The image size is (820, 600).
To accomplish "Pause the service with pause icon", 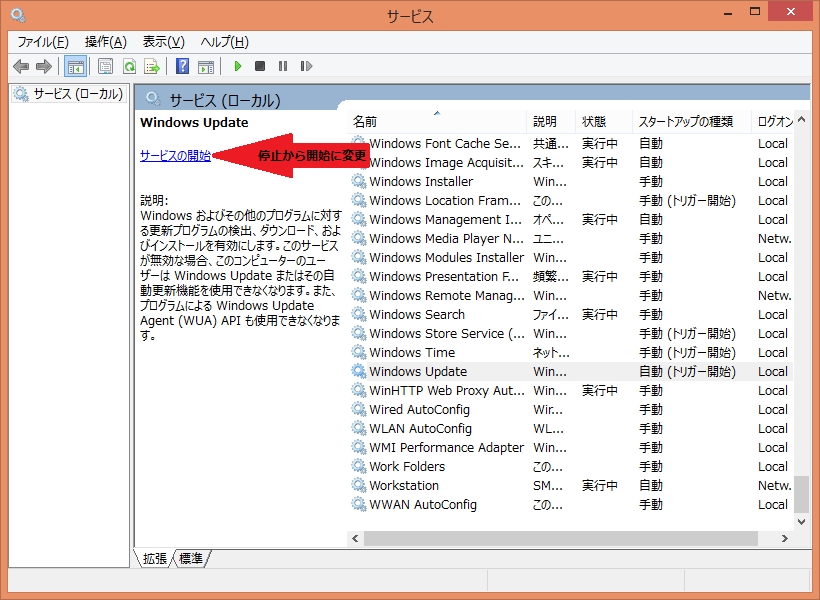I will 283,66.
